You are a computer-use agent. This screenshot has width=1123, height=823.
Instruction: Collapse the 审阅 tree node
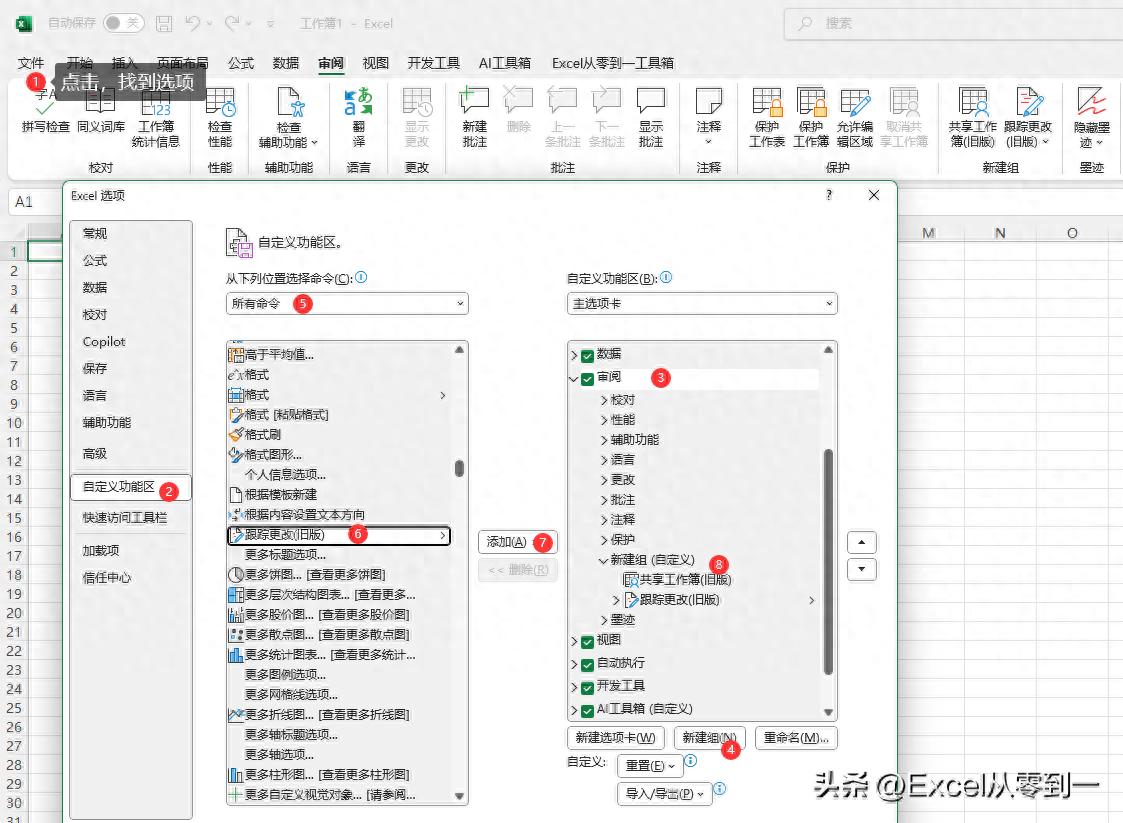(574, 378)
